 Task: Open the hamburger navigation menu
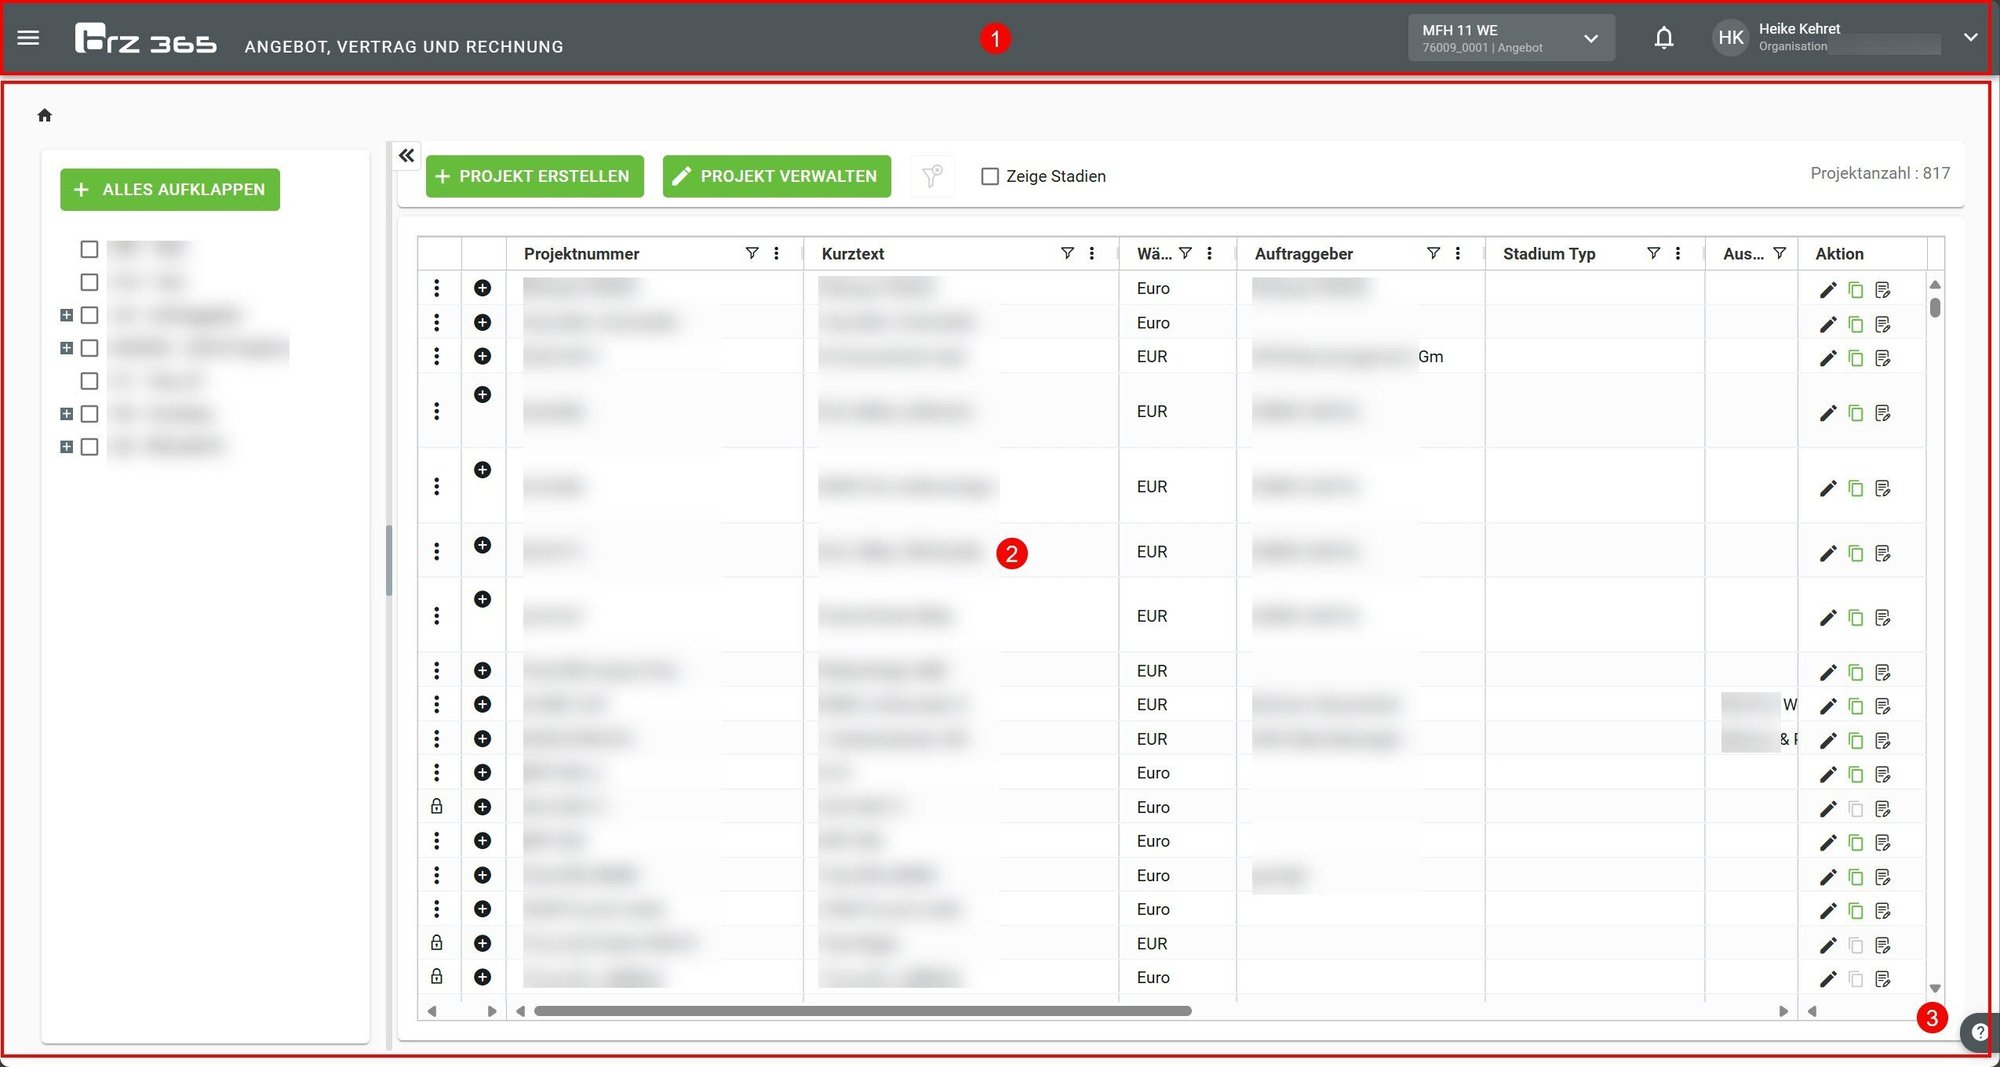point(28,38)
